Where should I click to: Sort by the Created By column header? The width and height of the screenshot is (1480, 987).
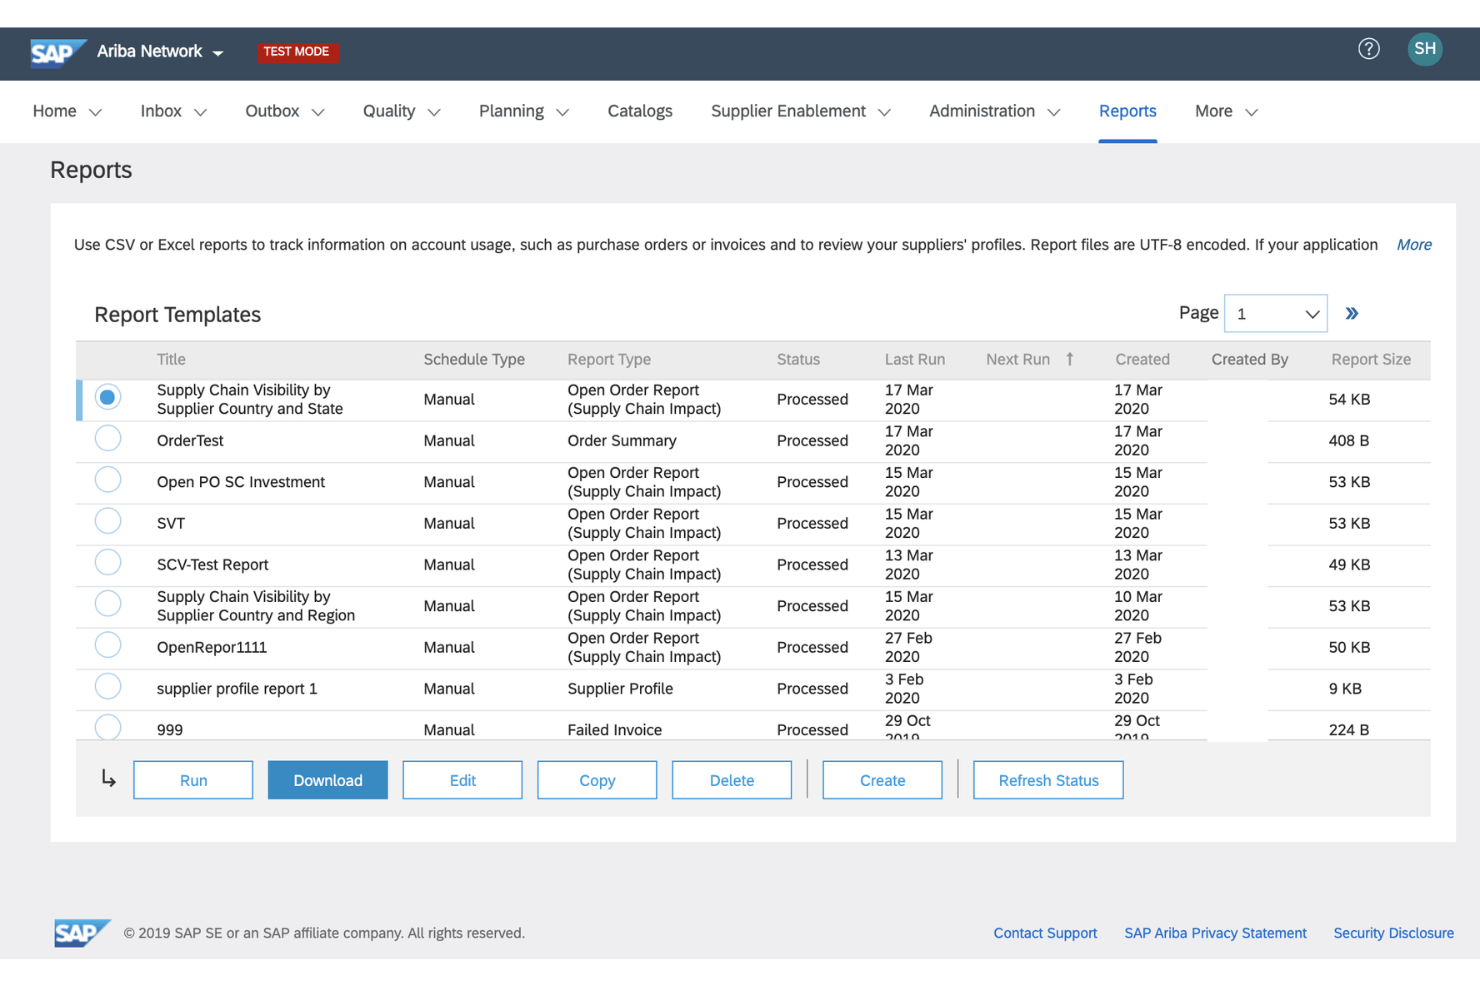tap(1249, 359)
